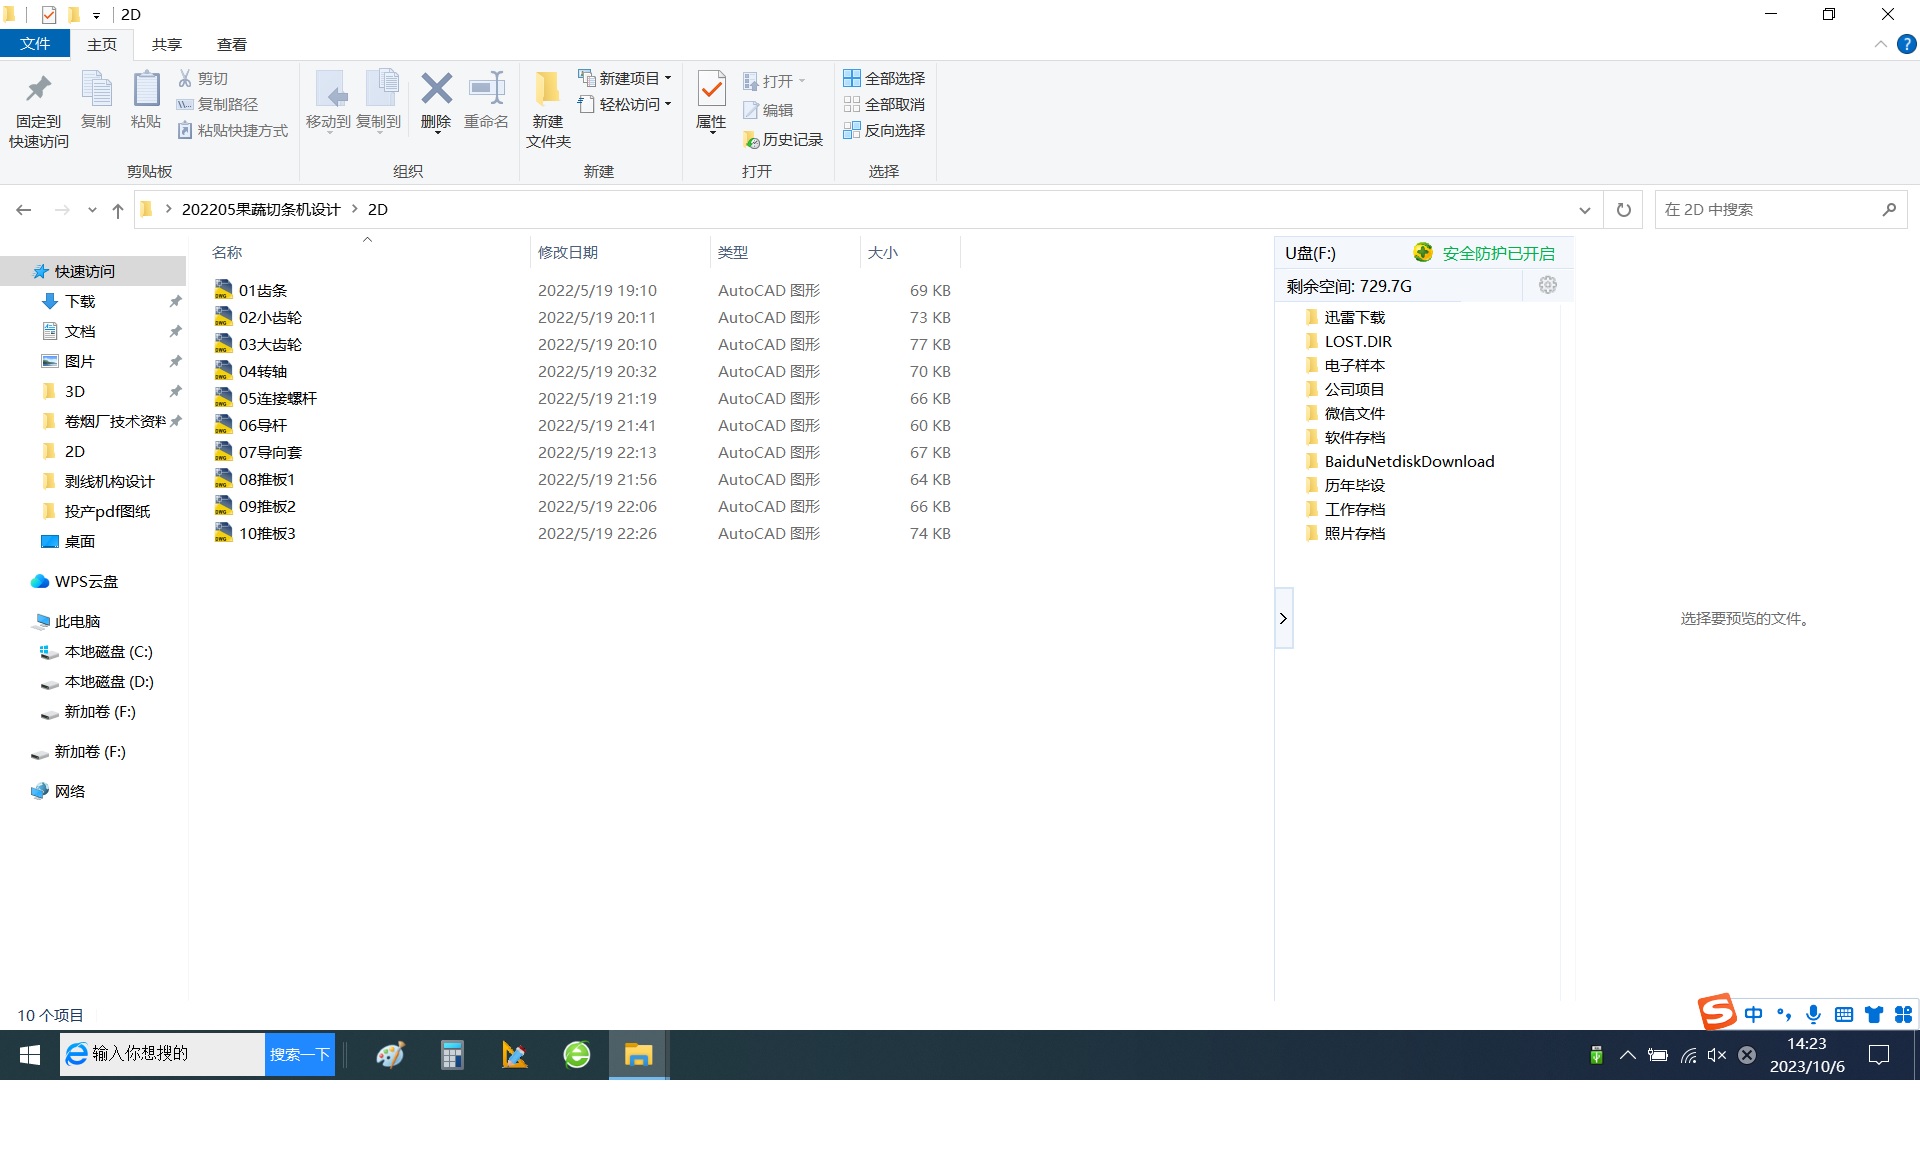Click the 搜索一下 search button

point(299,1054)
